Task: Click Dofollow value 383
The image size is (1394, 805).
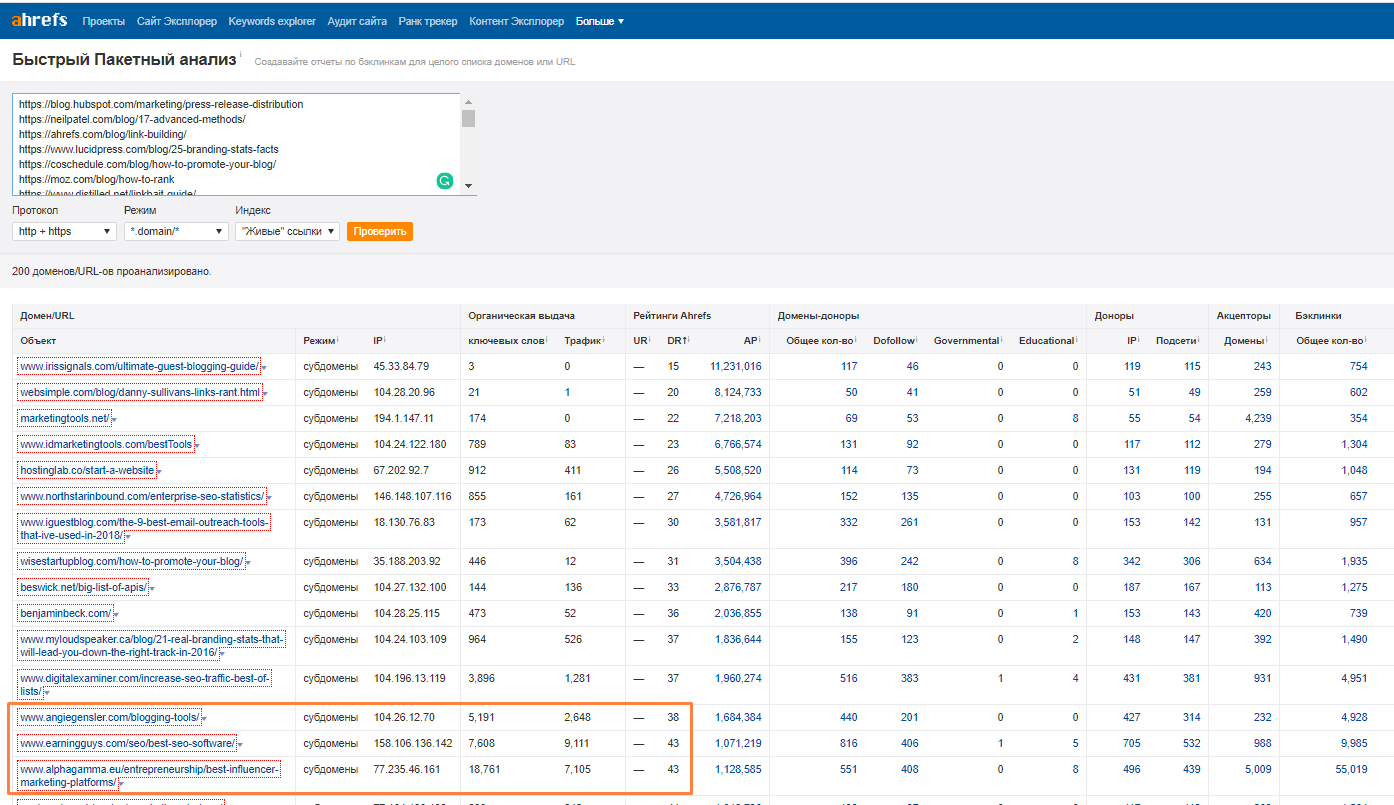Action: click(x=909, y=679)
